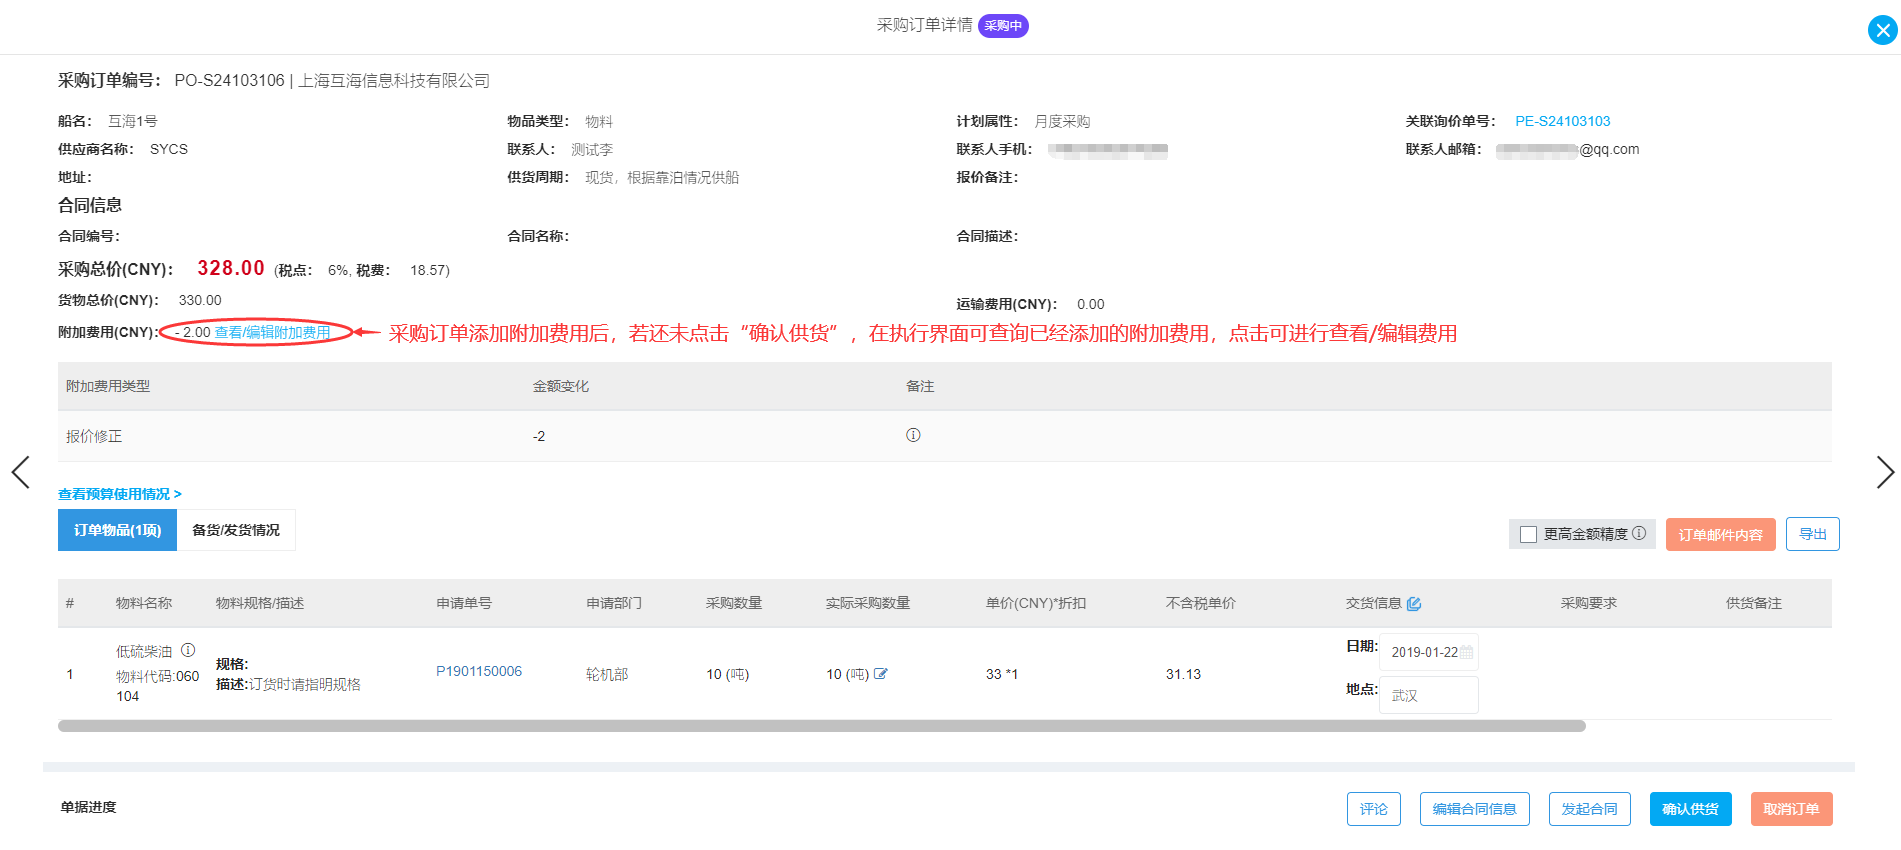Go to previous image with left arrow
The image size is (1901, 850).
[x=20, y=472]
